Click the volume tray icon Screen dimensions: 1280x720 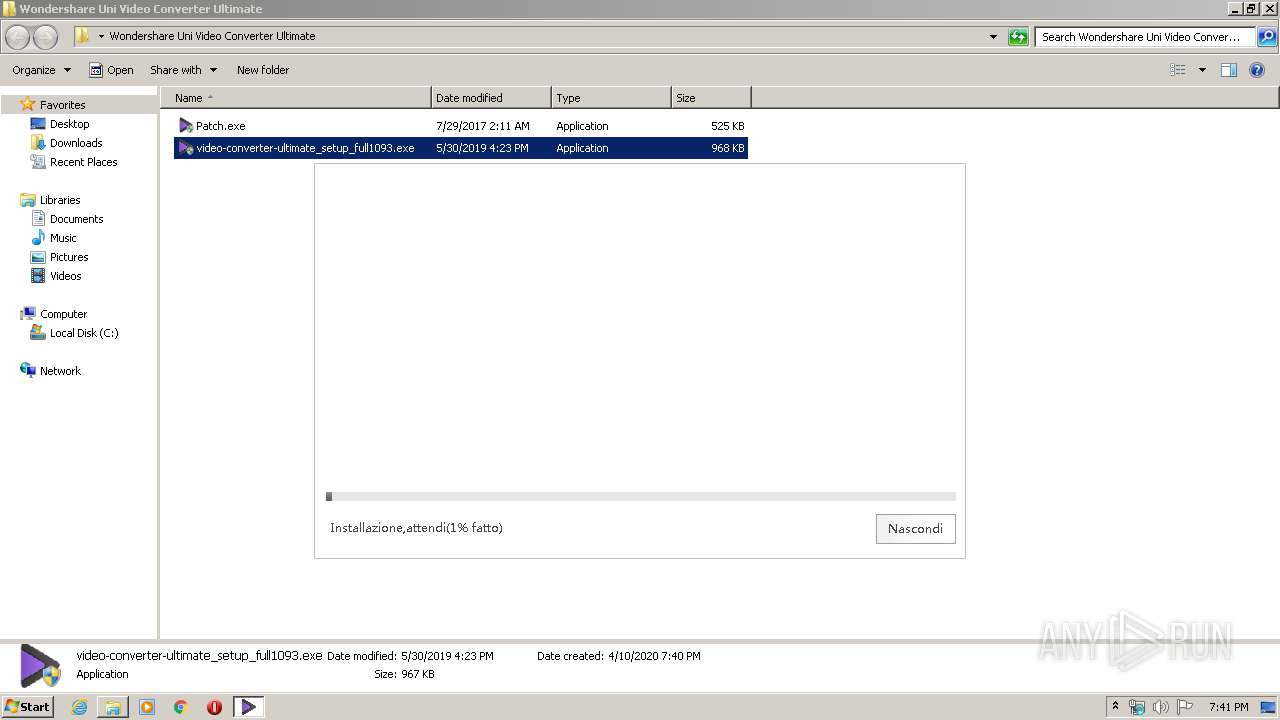1161,707
